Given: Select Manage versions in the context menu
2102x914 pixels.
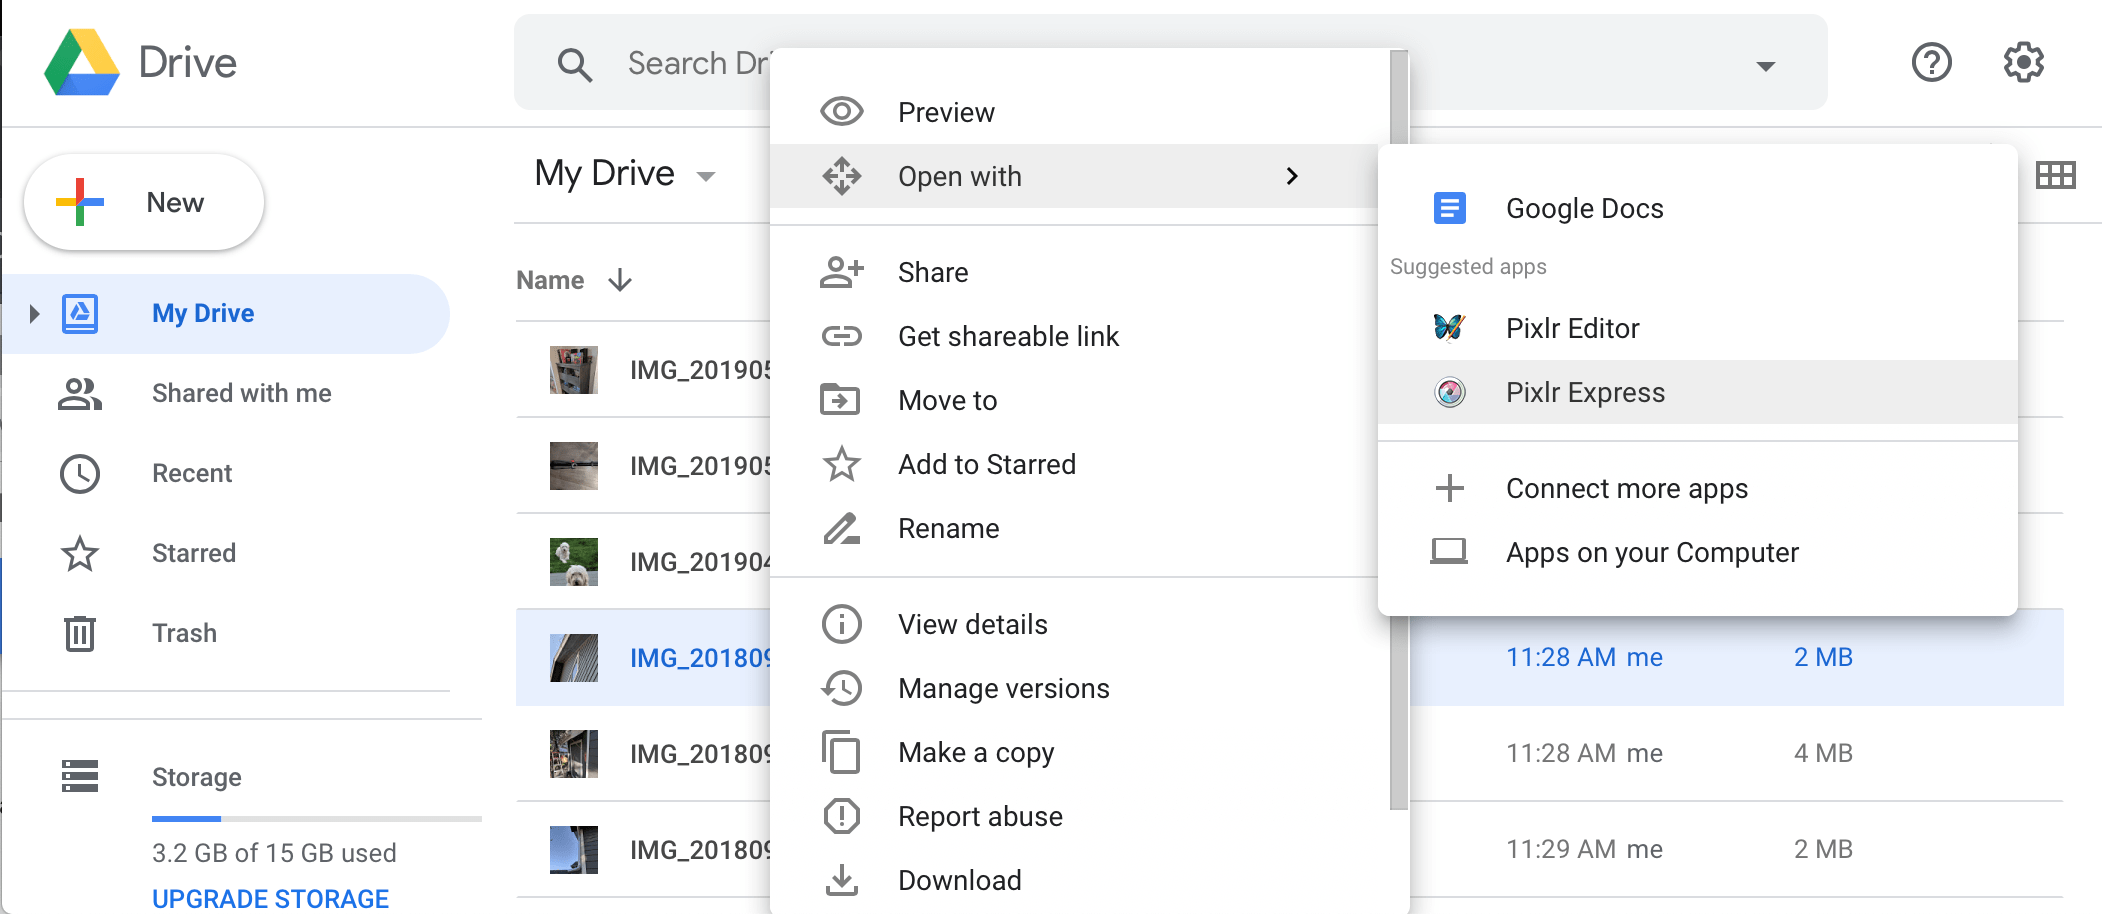Looking at the screenshot, I should coord(1003,688).
